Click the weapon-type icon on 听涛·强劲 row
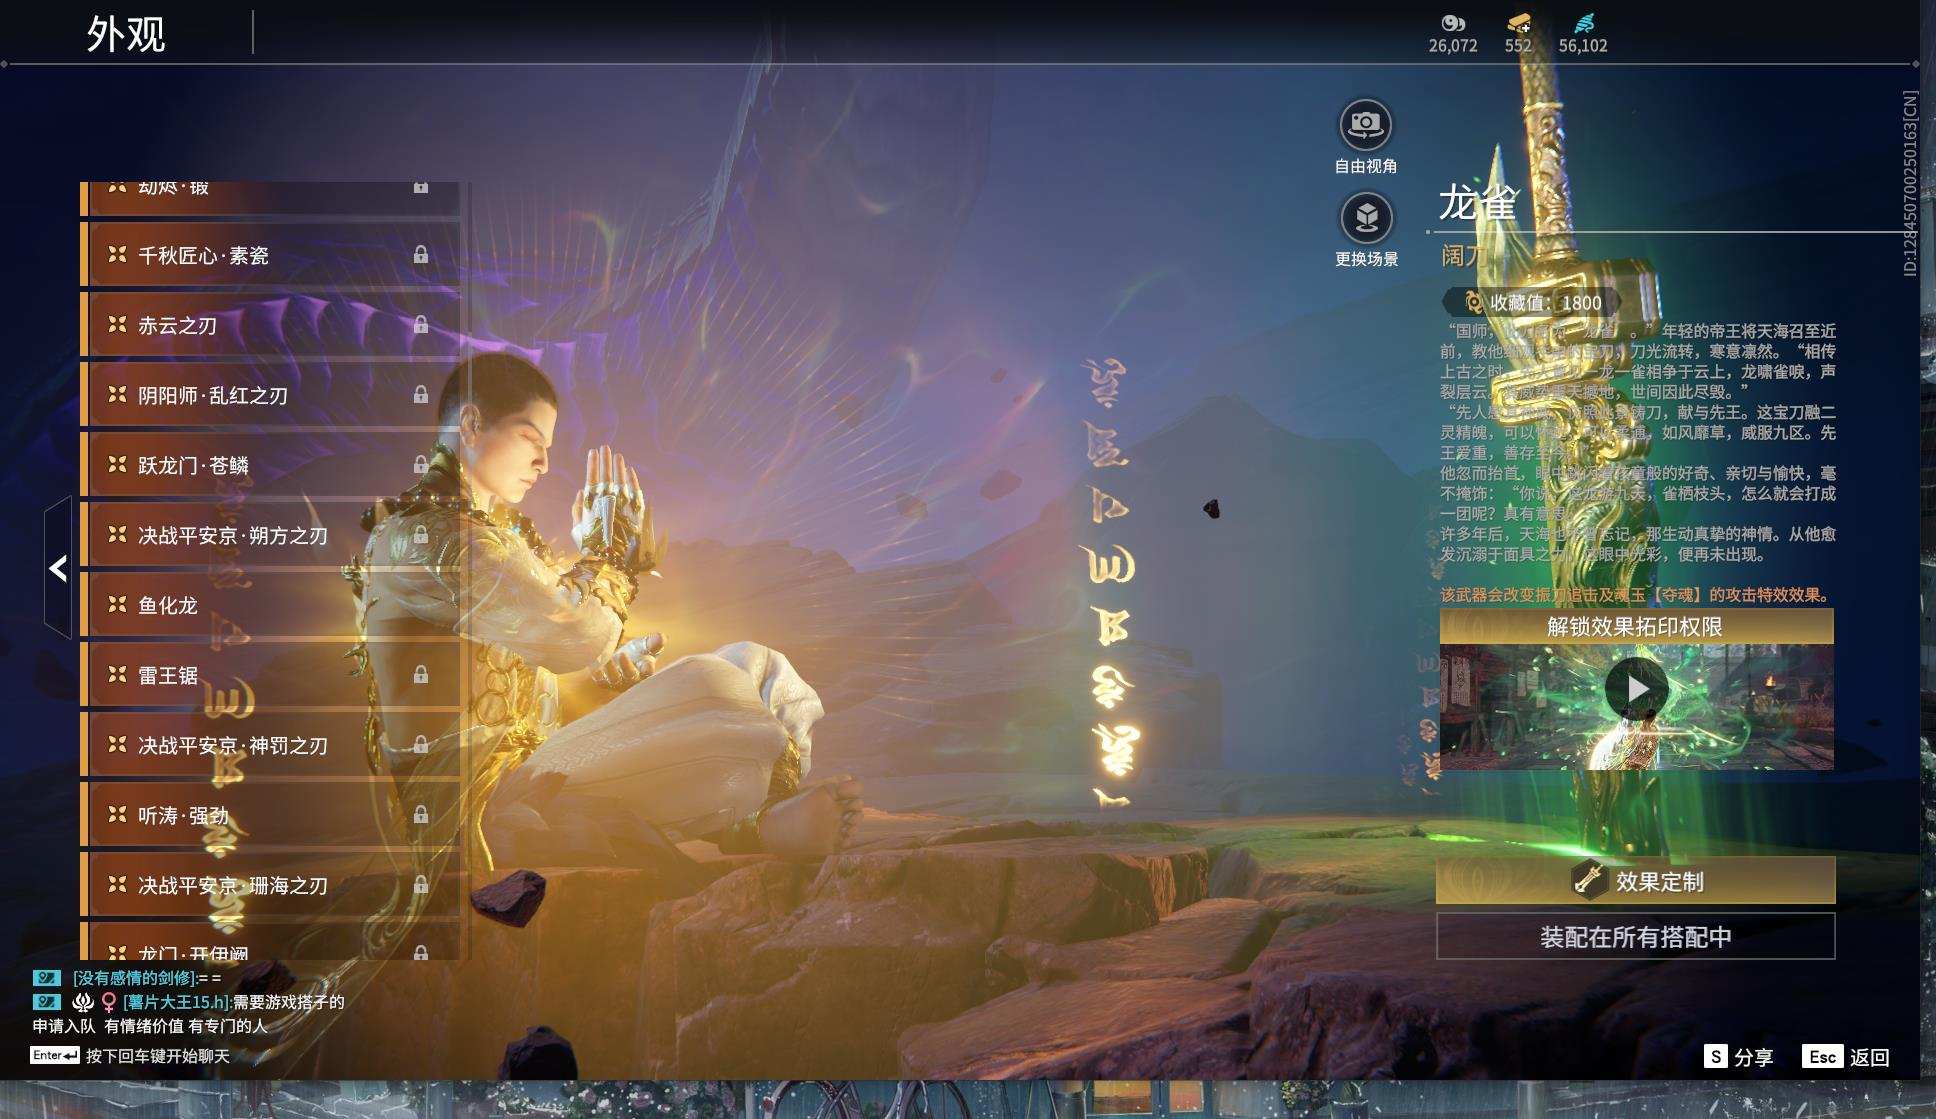 pyautogui.click(x=117, y=814)
